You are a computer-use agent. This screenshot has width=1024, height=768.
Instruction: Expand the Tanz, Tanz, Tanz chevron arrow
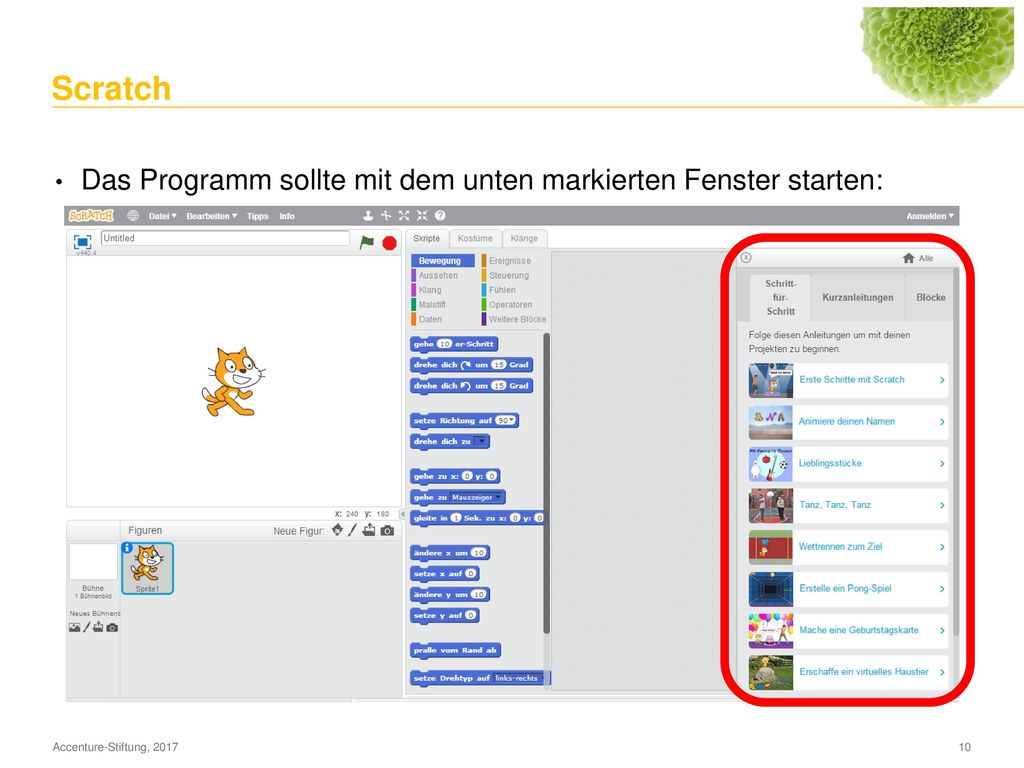942,505
